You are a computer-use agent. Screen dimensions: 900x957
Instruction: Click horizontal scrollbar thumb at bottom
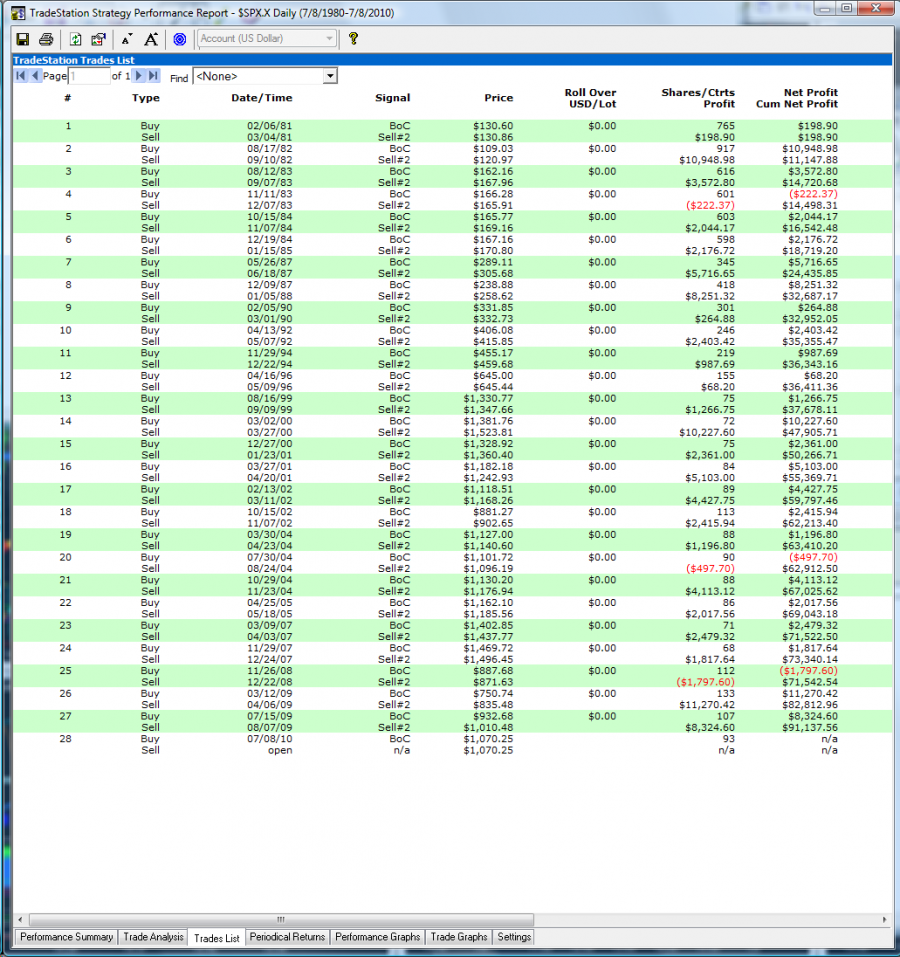[281, 919]
